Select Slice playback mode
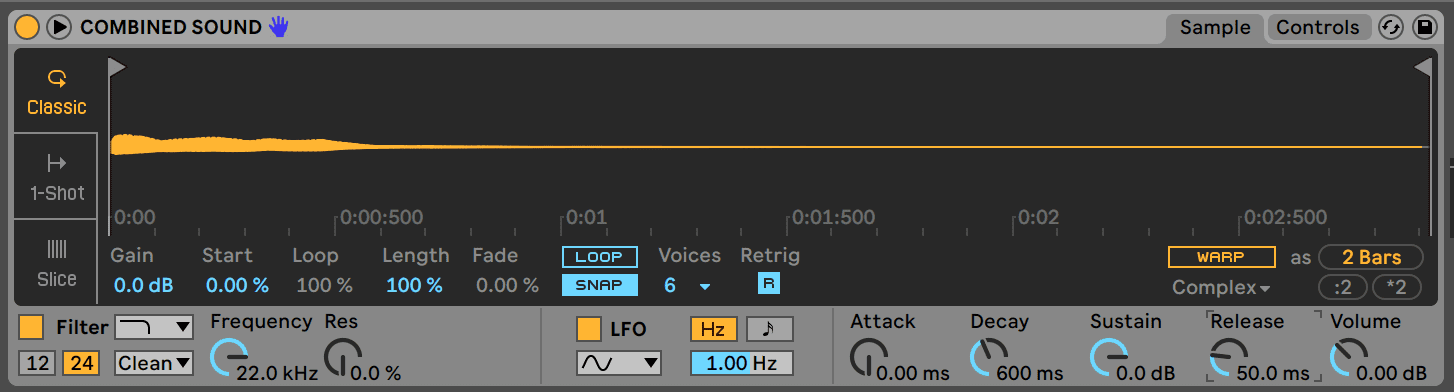 (x=56, y=262)
